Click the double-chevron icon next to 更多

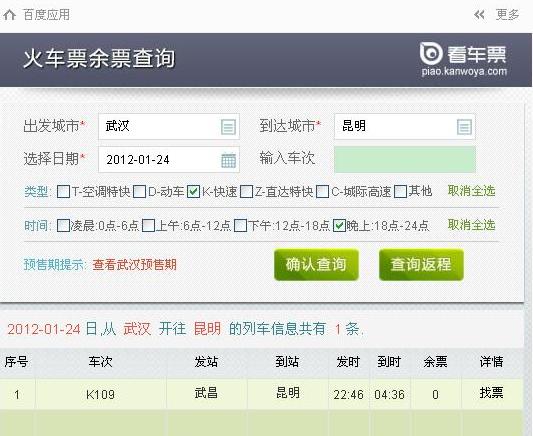tap(479, 15)
